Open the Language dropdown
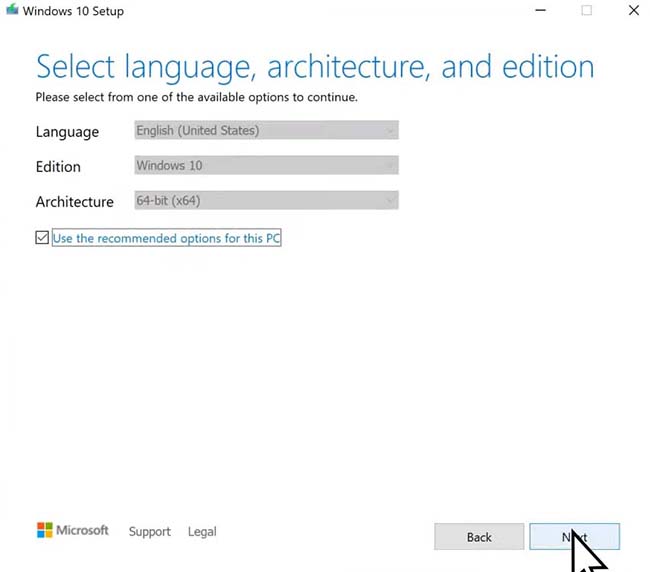Viewport: 650px width, 572px height. (267, 130)
